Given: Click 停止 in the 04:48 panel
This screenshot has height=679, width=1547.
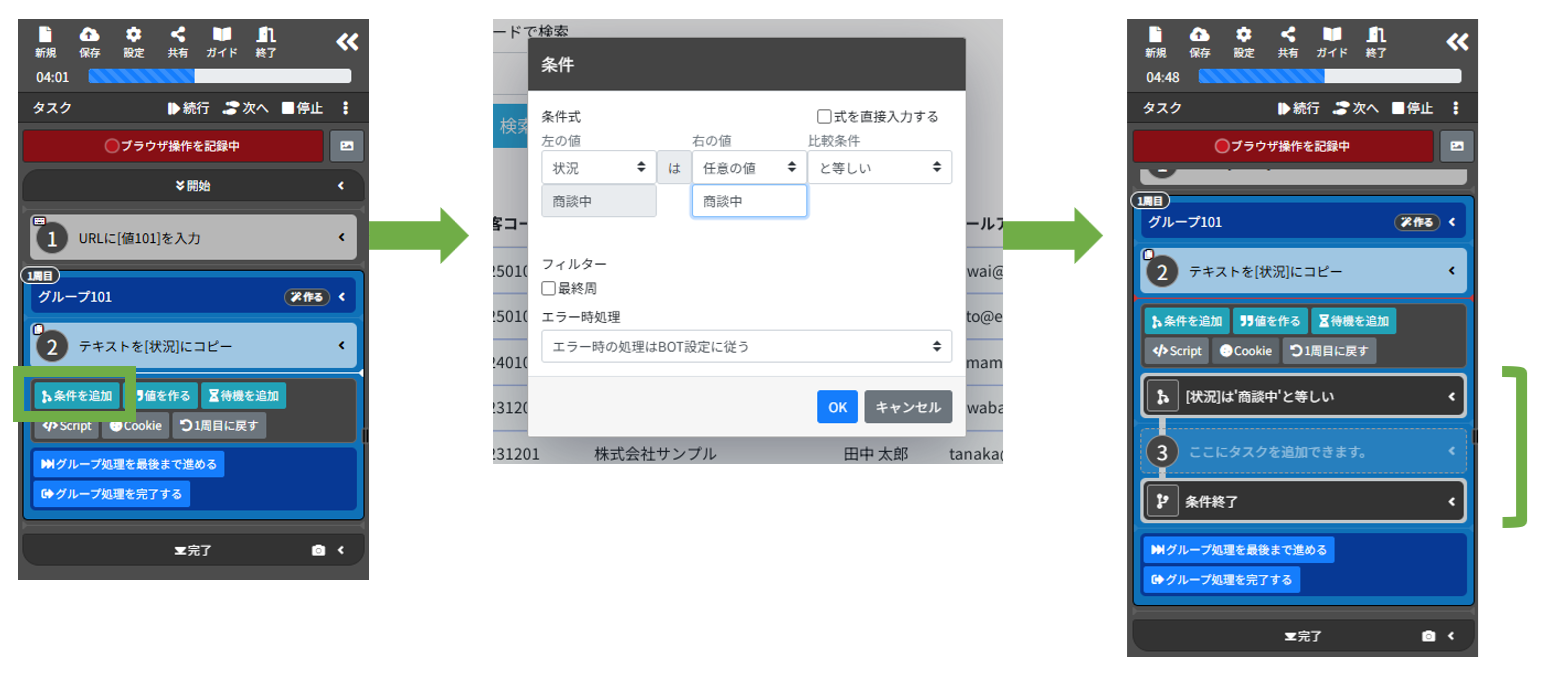Looking at the screenshot, I should tap(1412, 108).
